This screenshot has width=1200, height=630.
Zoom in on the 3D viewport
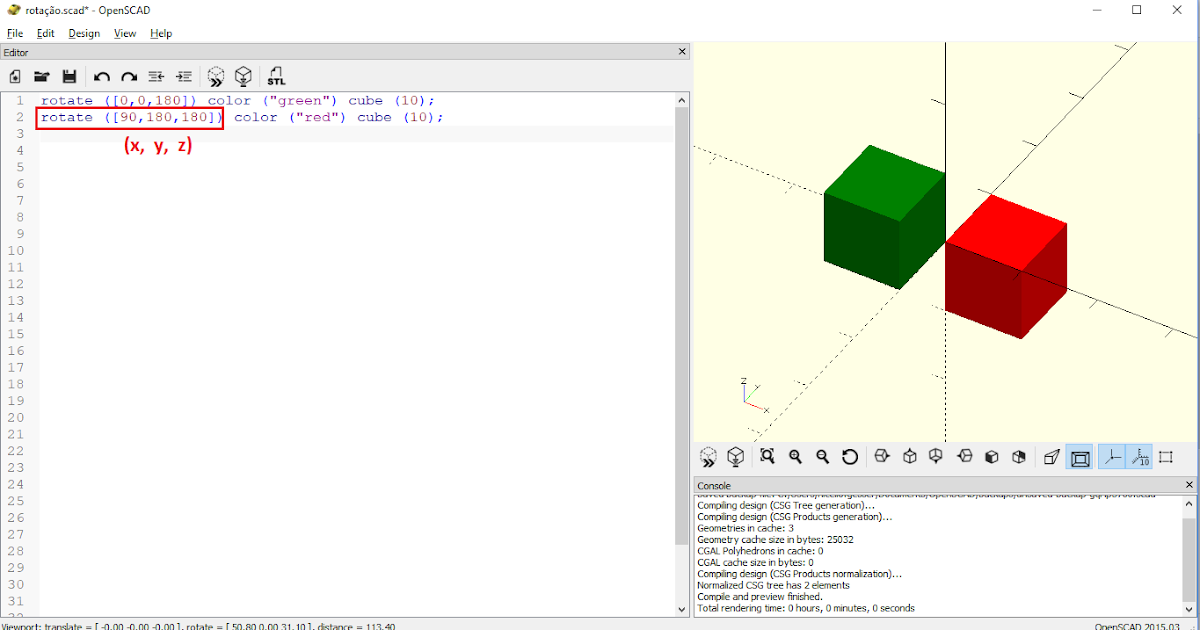[795, 456]
